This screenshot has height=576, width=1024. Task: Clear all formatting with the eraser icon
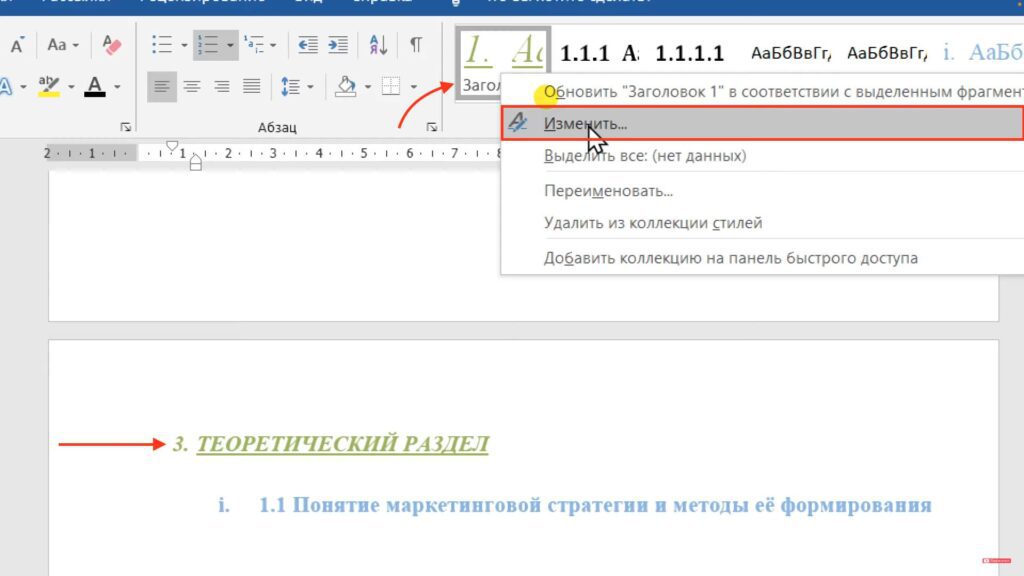point(112,45)
